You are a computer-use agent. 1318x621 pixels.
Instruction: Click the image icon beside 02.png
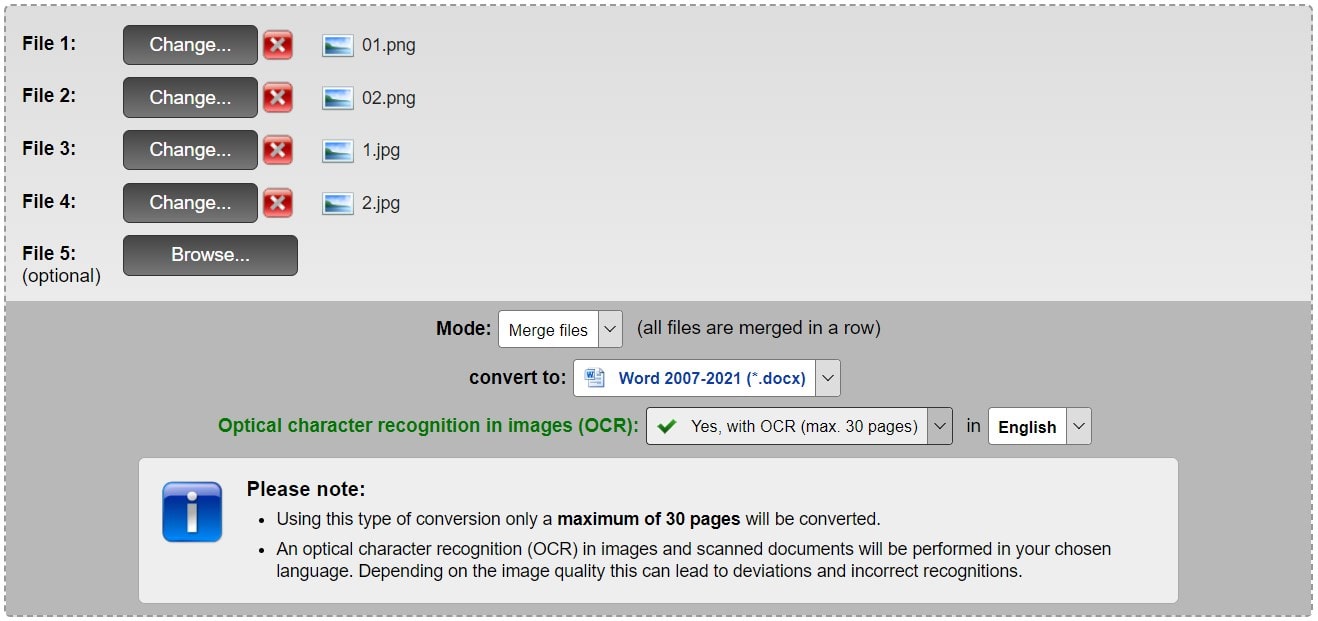(338, 98)
